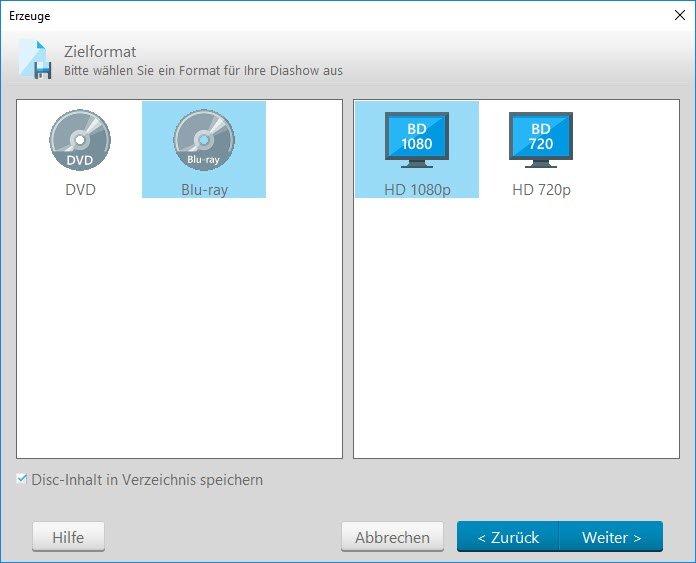Cancel with the Abbrechen button
696x563 pixels.
(x=392, y=537)
